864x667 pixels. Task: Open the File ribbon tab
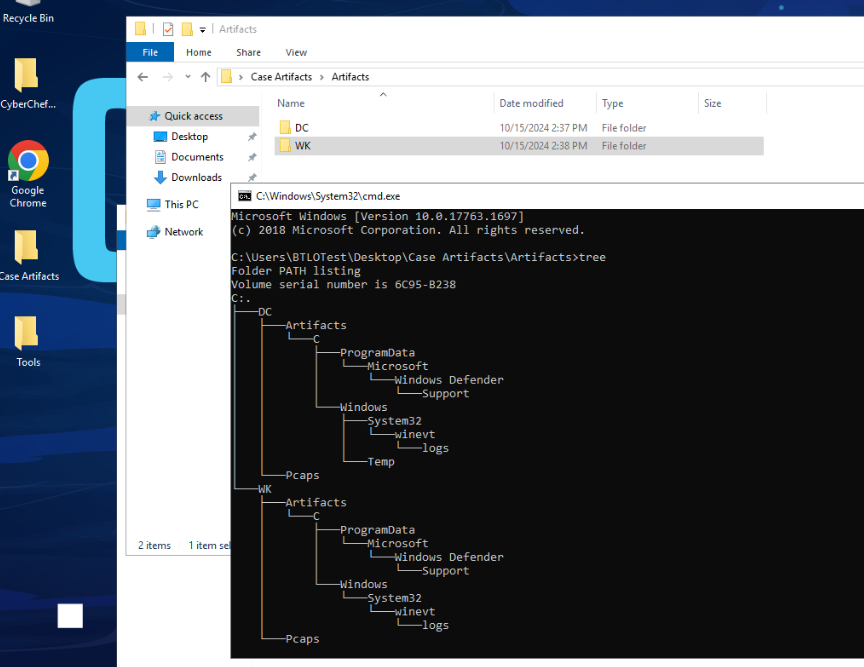[150, 52]
